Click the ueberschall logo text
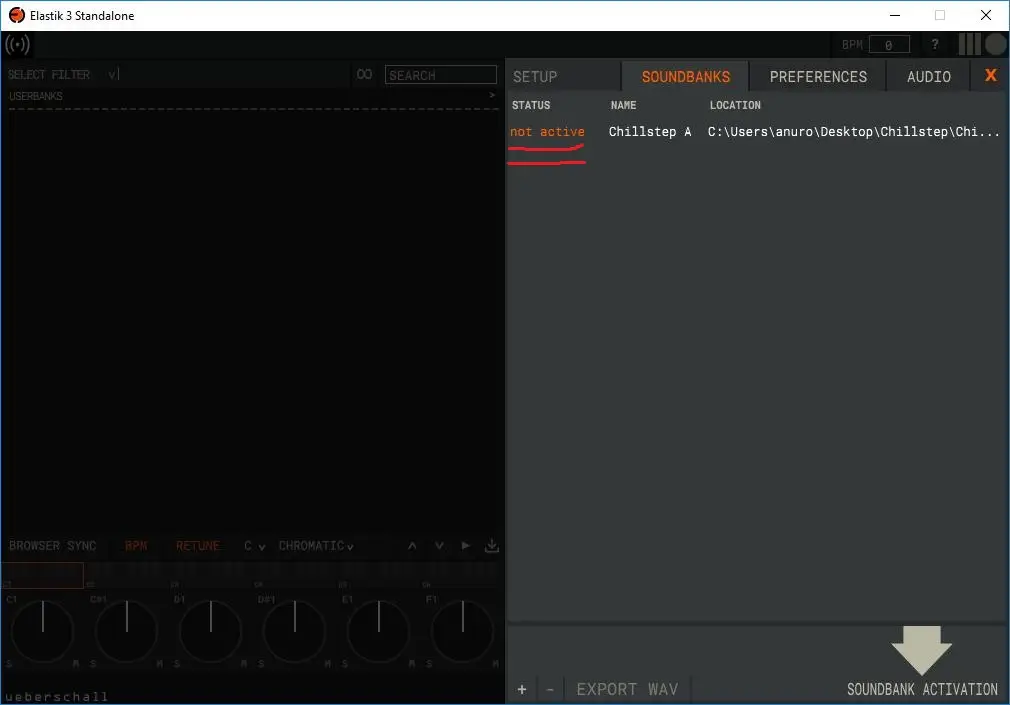The width and height of the screenshot is (1010, 705). [57, 697]
